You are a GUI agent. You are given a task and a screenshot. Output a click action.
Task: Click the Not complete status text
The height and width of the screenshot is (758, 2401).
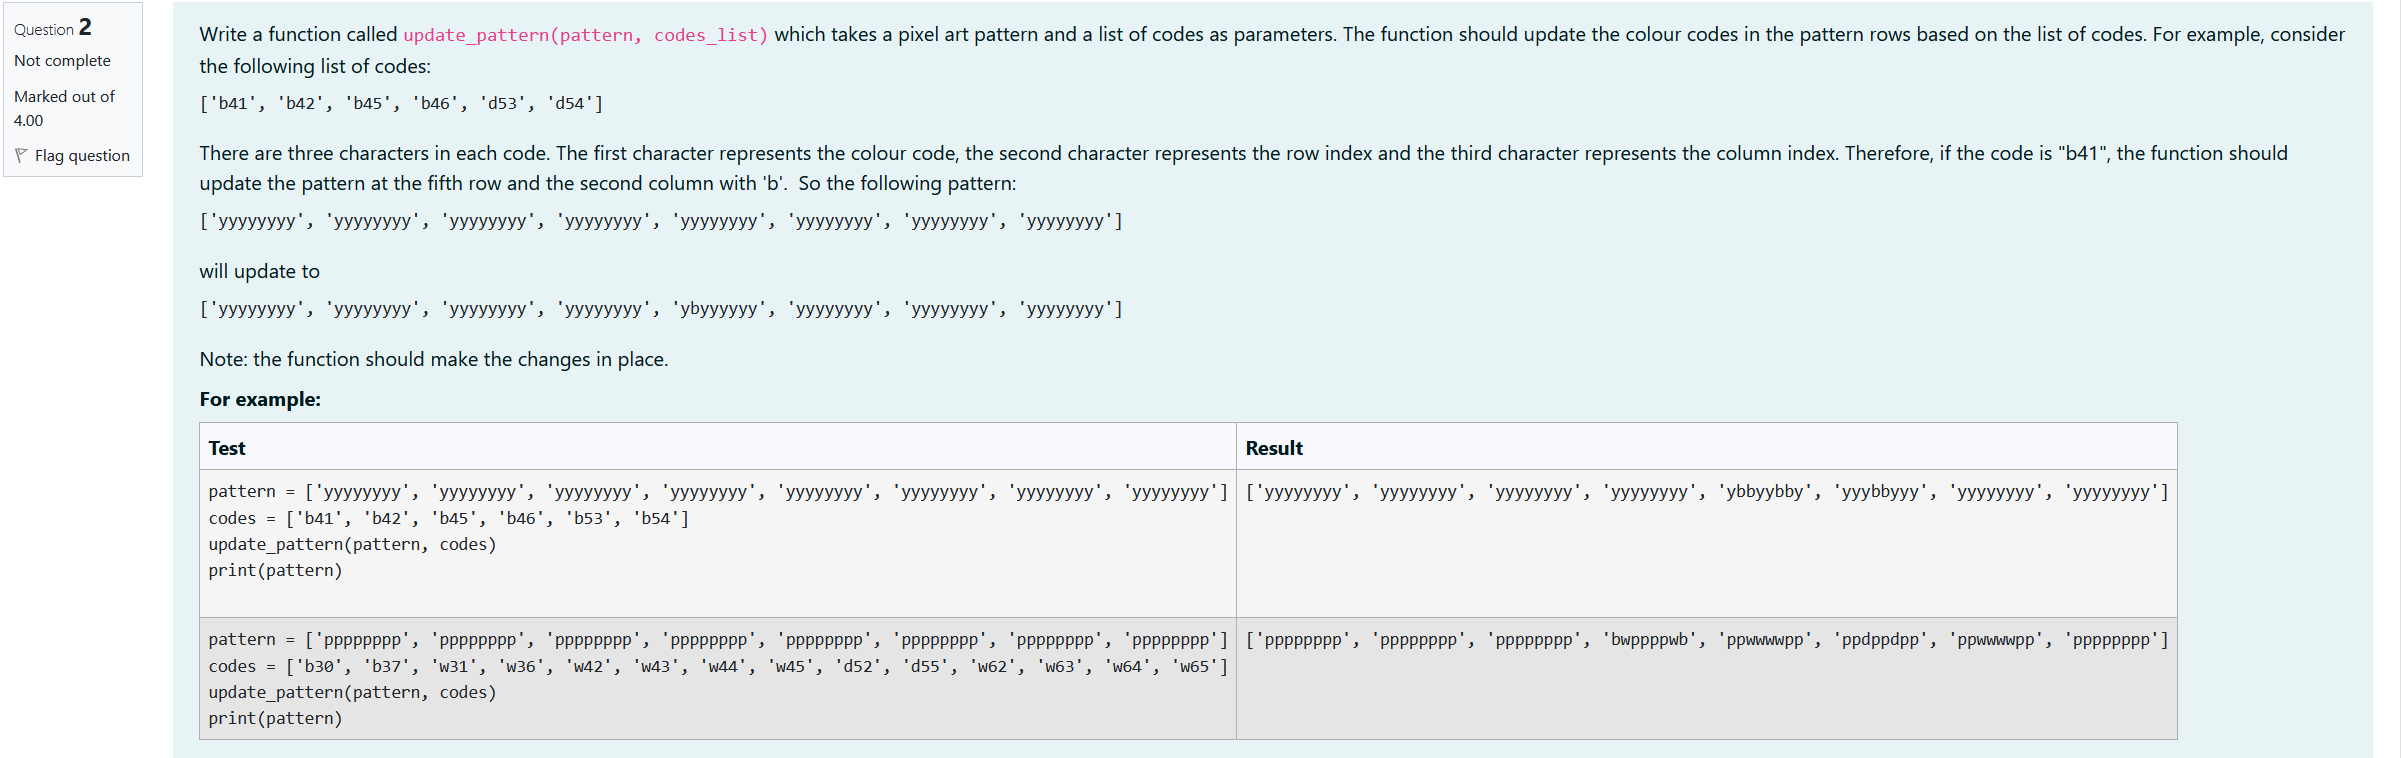[x=62, y=61]
